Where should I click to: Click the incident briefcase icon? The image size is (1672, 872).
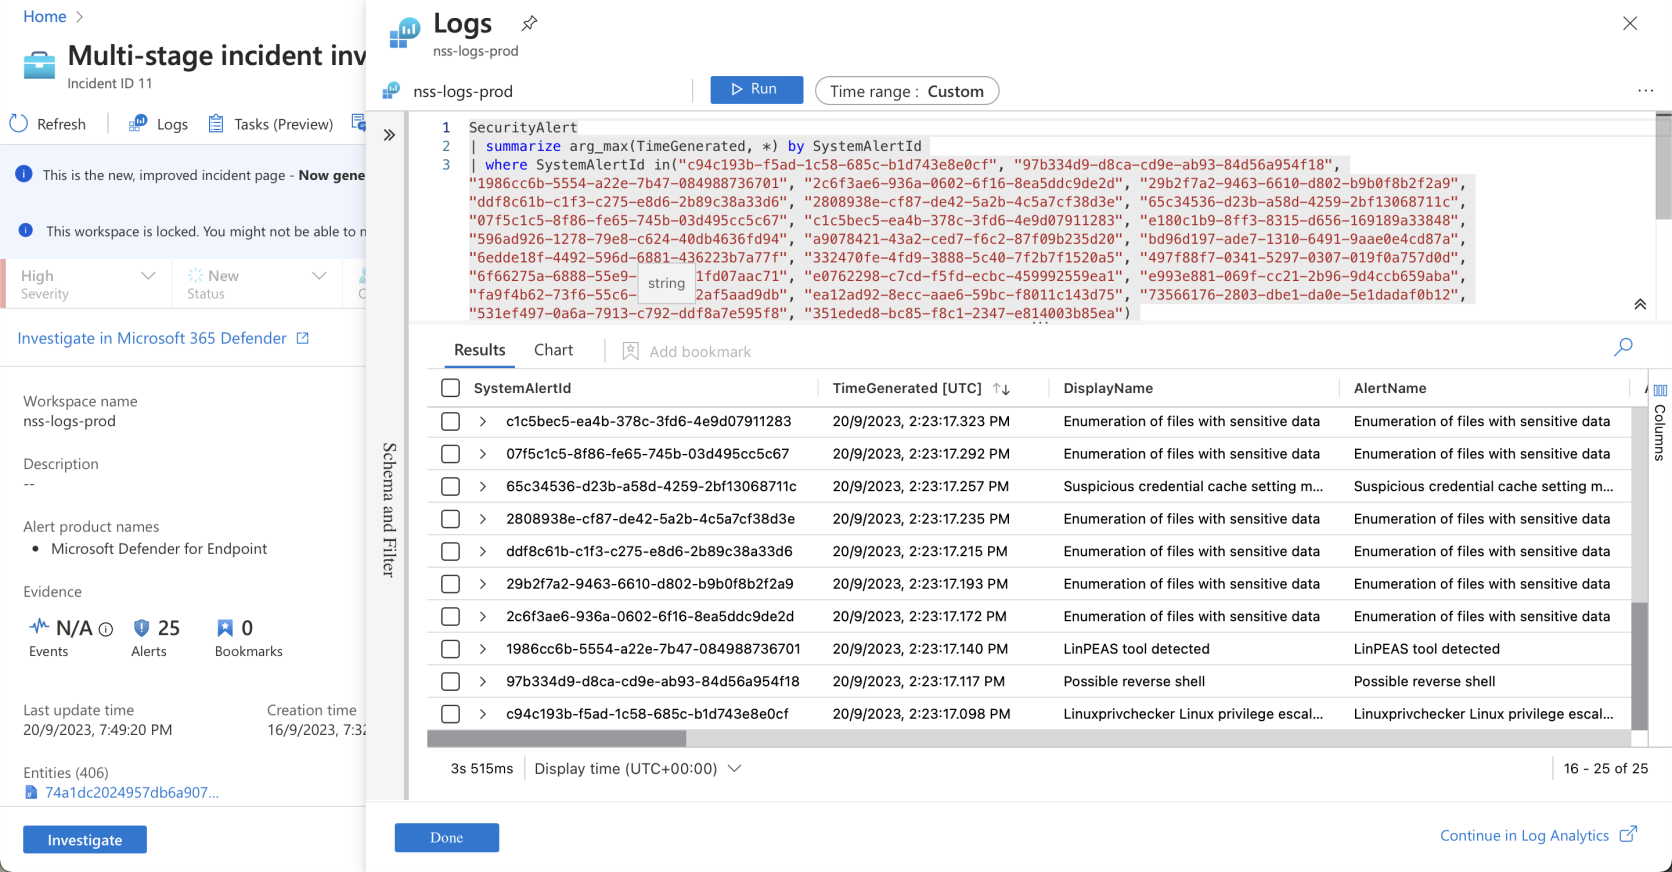click(39, 65)
